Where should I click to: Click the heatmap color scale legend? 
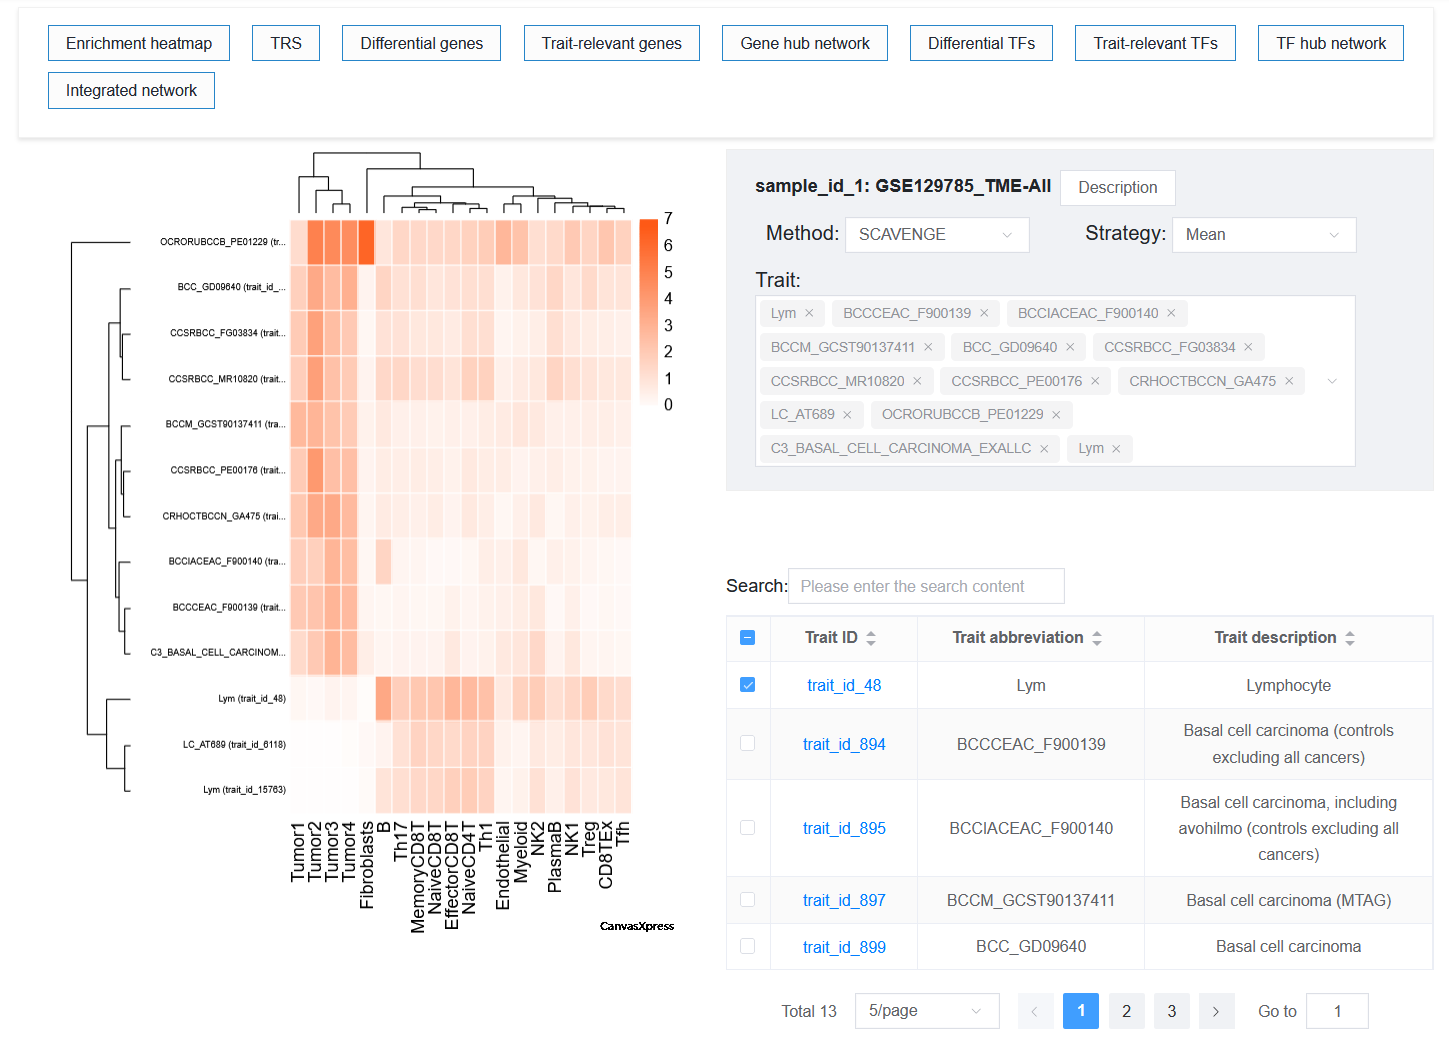(648, 311)
